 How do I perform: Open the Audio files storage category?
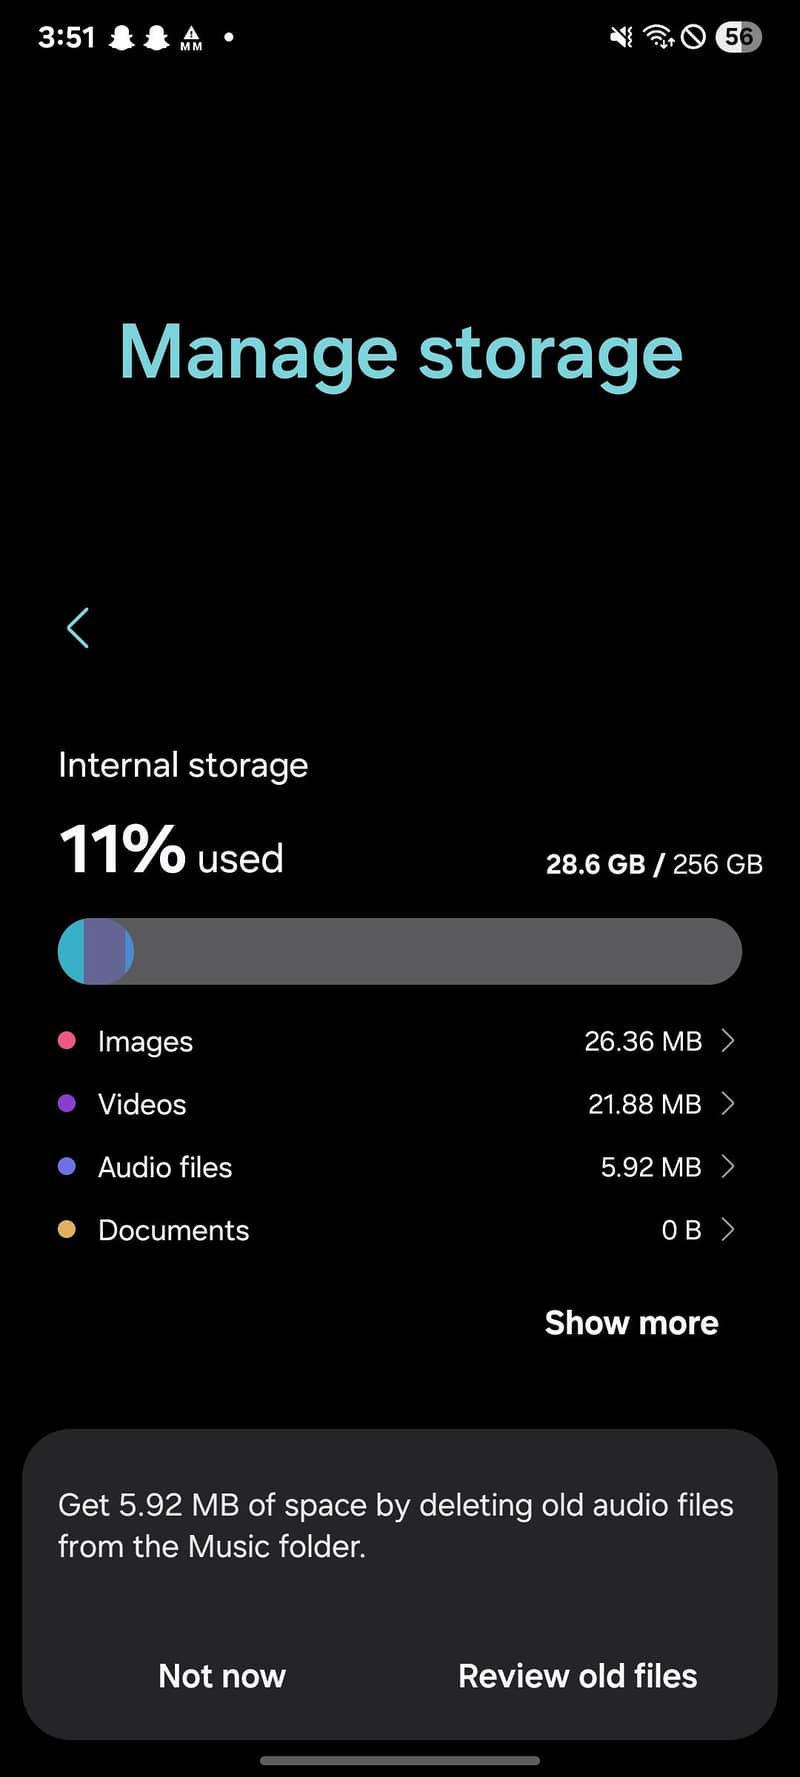(x=165, y=1167)
